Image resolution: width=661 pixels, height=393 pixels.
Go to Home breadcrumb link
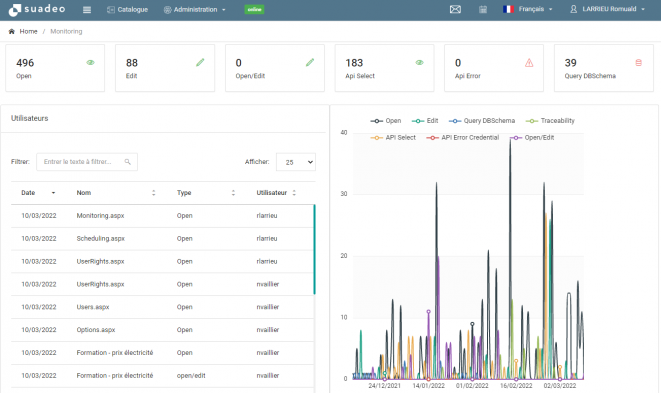28,31
